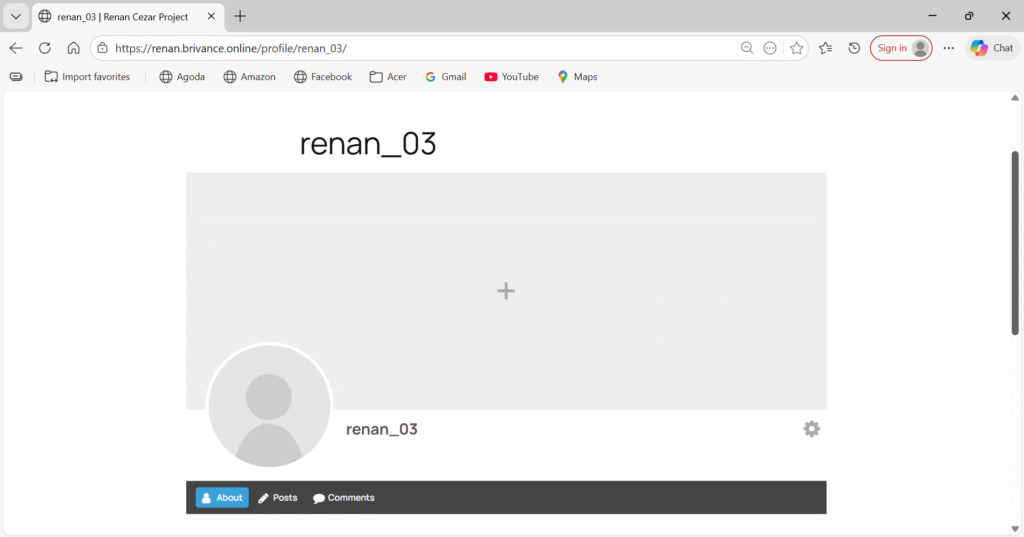Click the Sign in button
The width and height of the screenshot is (1024, 537).
tap(900, 48)
